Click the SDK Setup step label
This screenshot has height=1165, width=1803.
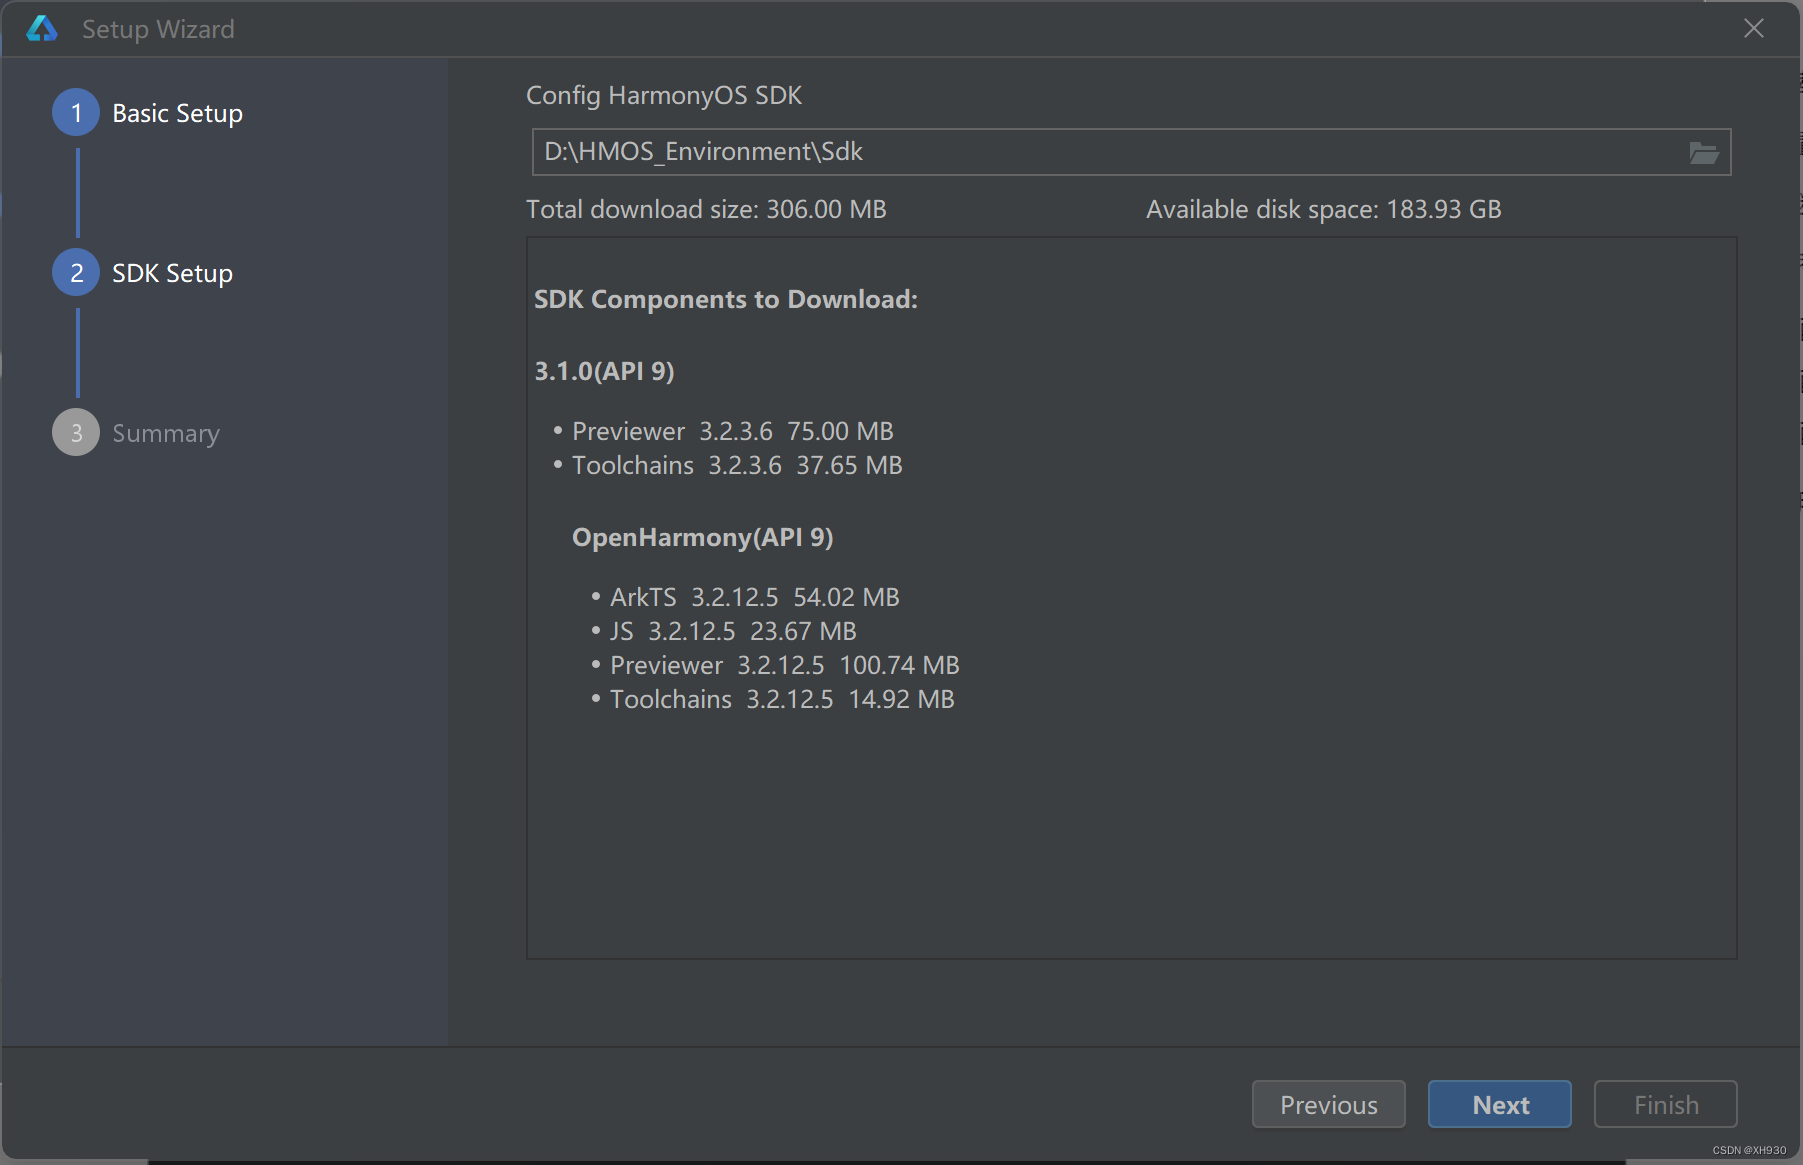[172, 273]
